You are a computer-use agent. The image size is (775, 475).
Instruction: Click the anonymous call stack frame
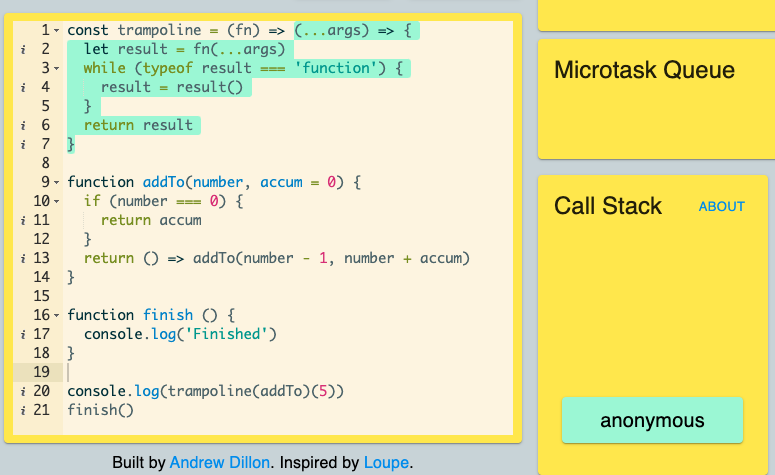coord(652,420)
